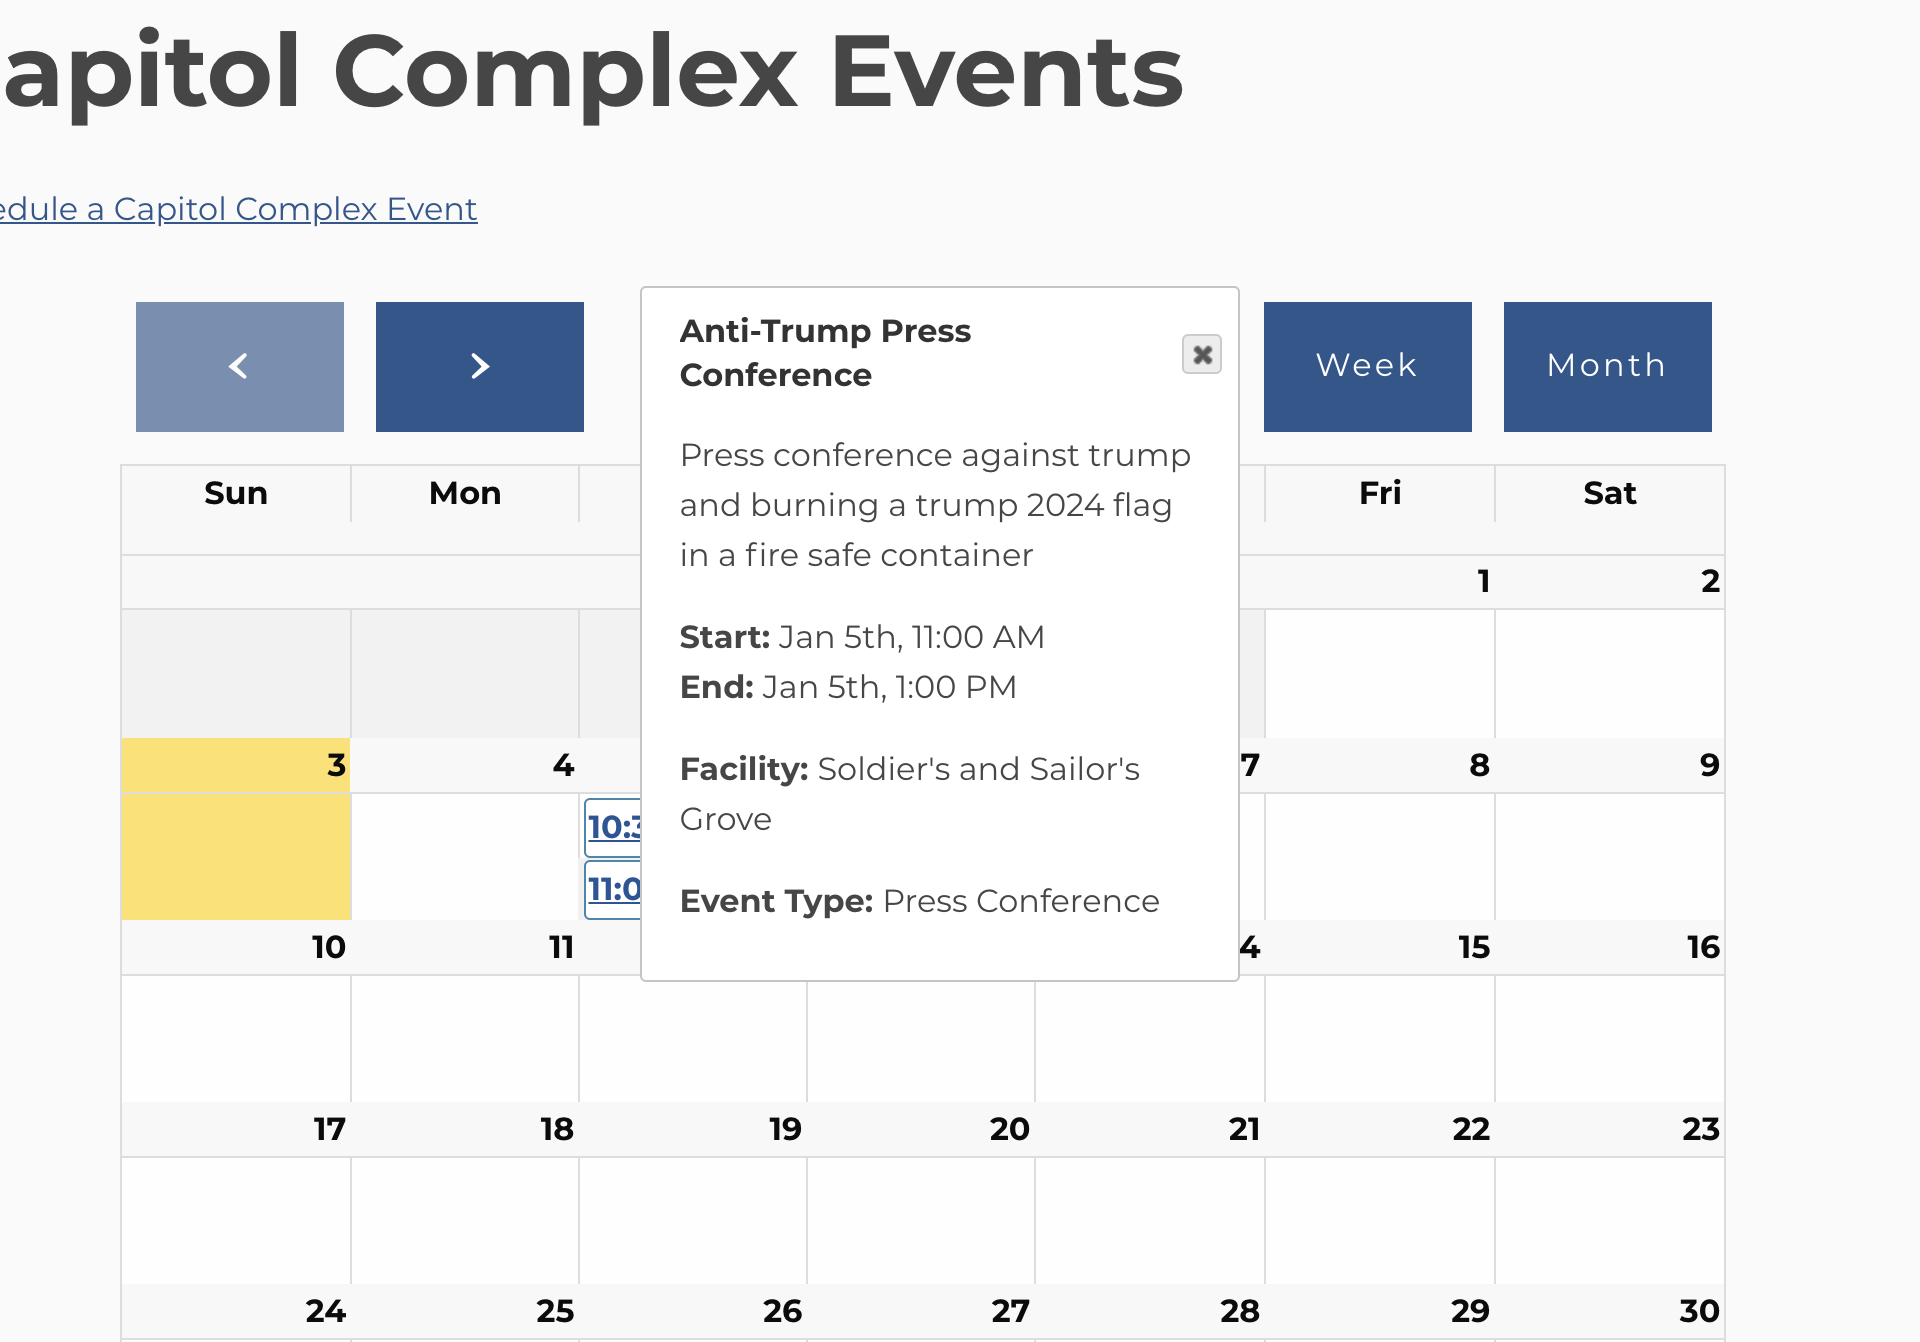The image size is (1920, 1342).
Task: Select day 17 on the calendar
Action: click(329, 1129)
